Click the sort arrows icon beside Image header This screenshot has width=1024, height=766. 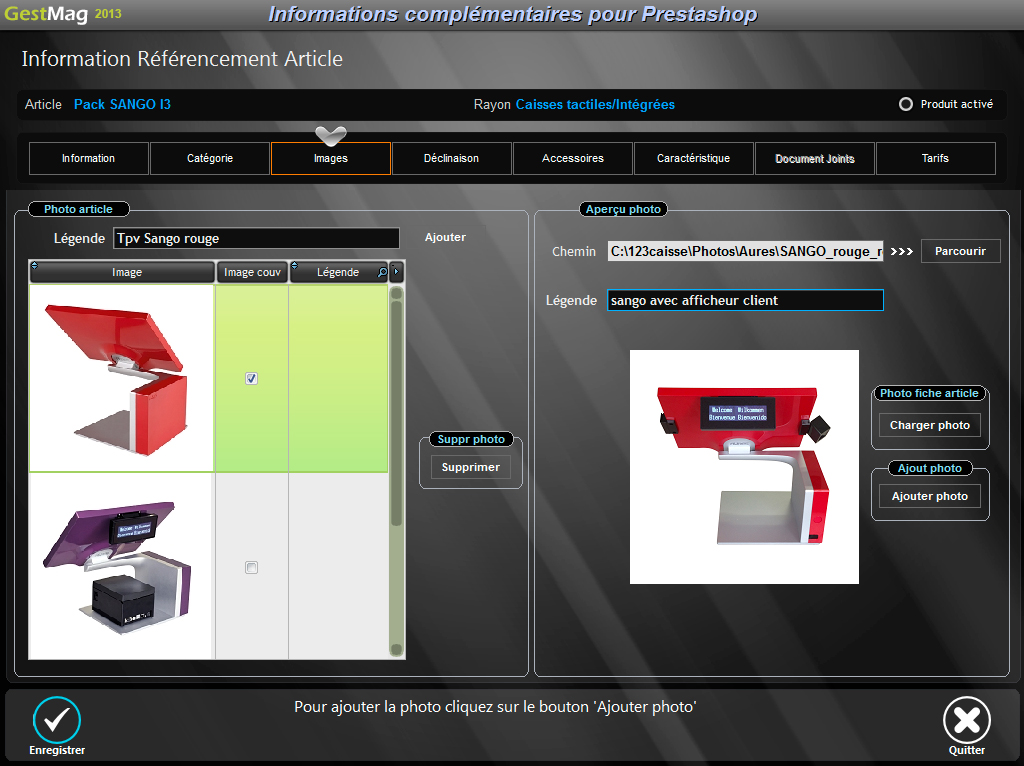click(x=35, y=266)
